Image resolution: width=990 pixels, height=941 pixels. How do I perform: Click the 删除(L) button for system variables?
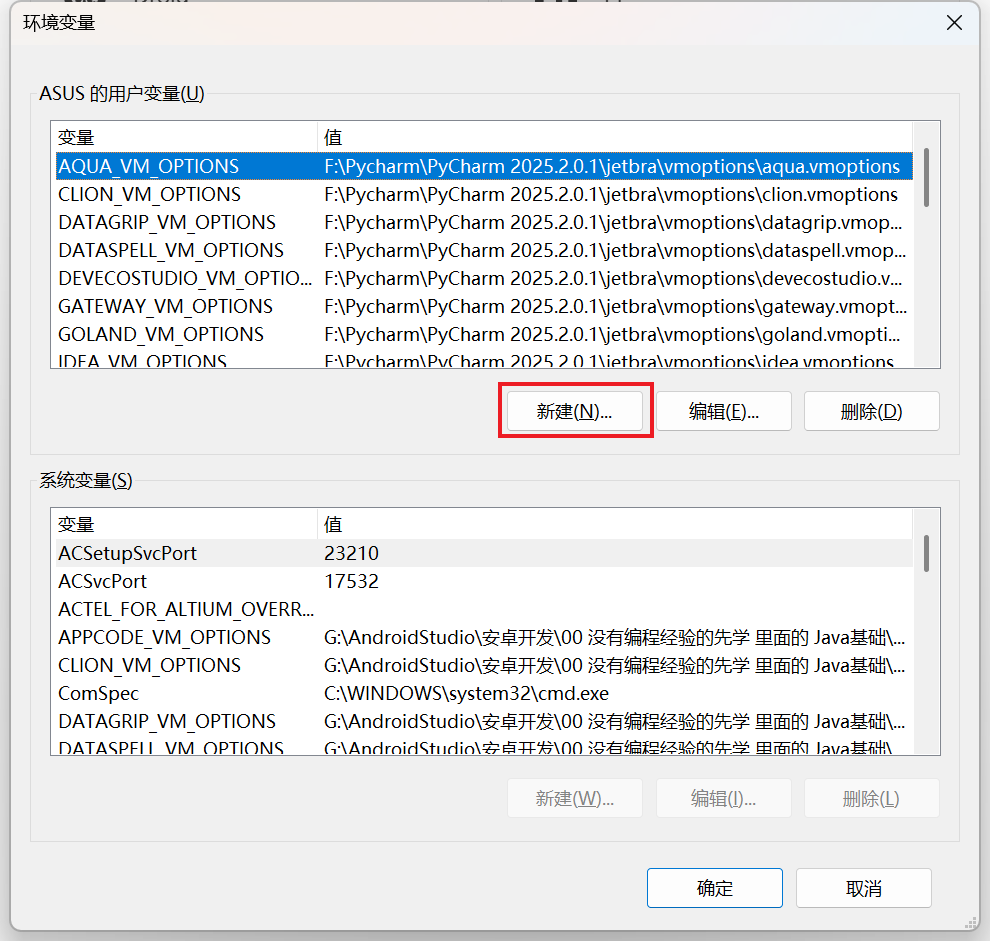pyautogui.click(x=871, y=798)
